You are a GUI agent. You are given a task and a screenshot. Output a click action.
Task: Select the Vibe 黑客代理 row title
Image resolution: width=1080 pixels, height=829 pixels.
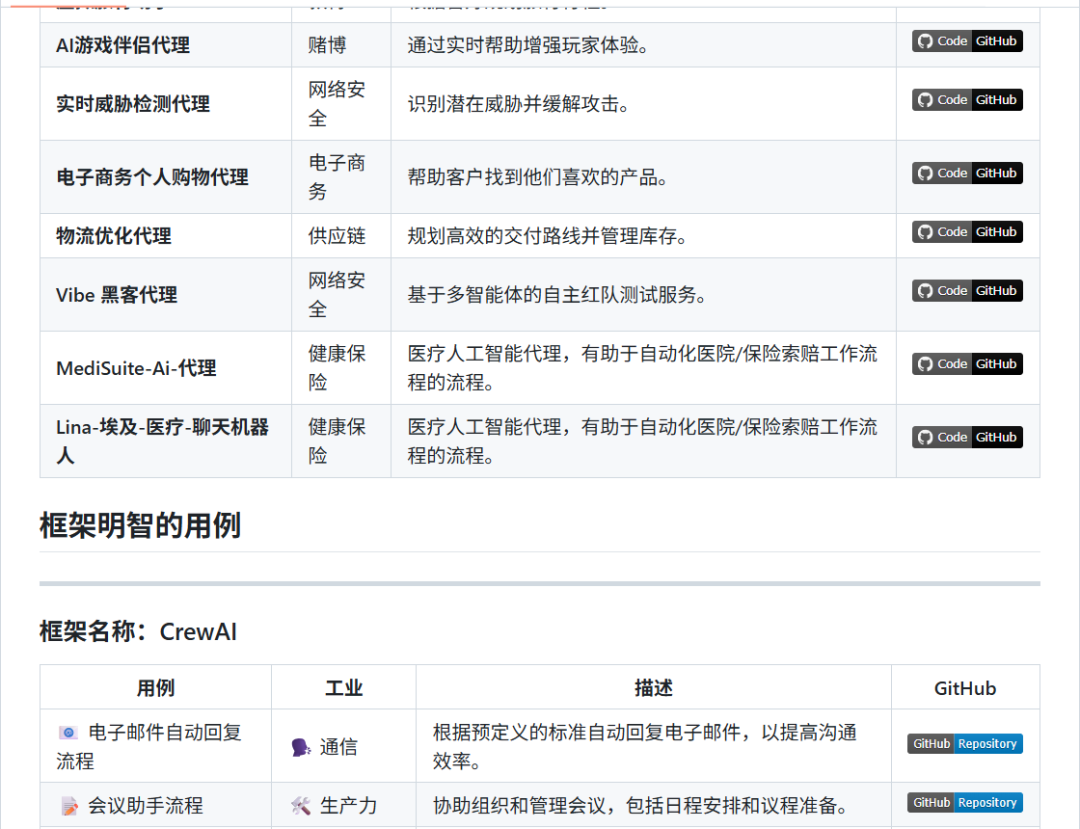tap(116, 295)
